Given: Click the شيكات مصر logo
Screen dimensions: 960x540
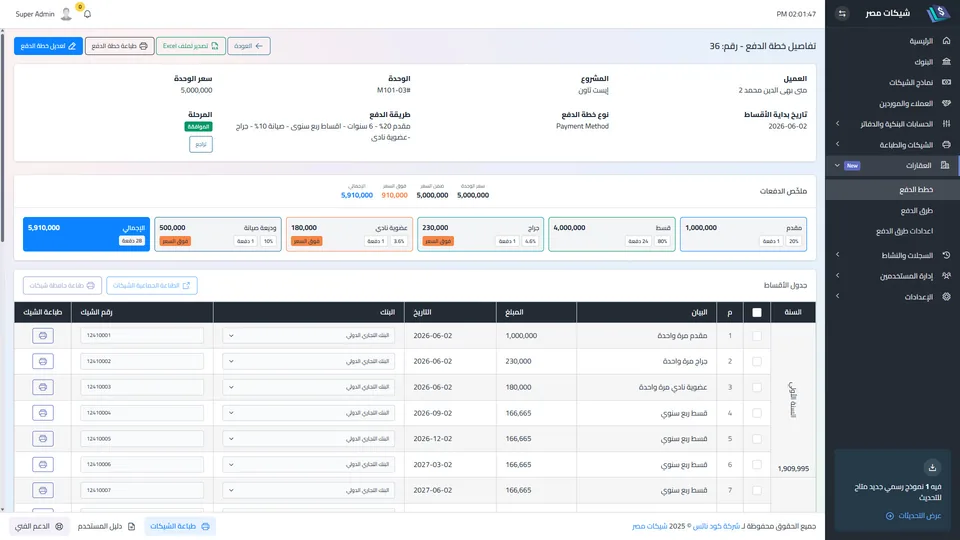Looking at the screenshot, I should coord(937,13).
